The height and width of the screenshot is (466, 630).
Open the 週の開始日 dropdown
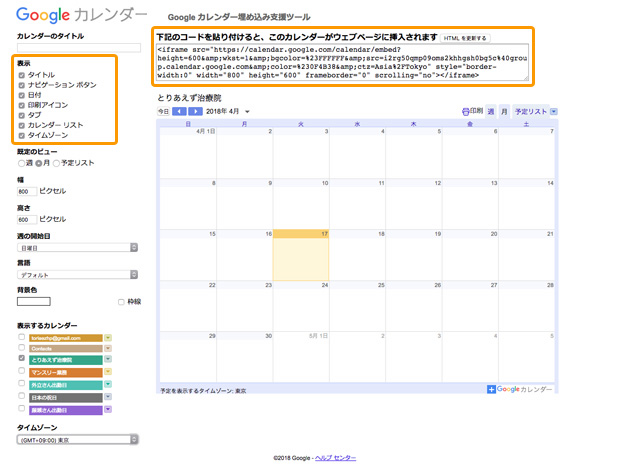(77, 247)
